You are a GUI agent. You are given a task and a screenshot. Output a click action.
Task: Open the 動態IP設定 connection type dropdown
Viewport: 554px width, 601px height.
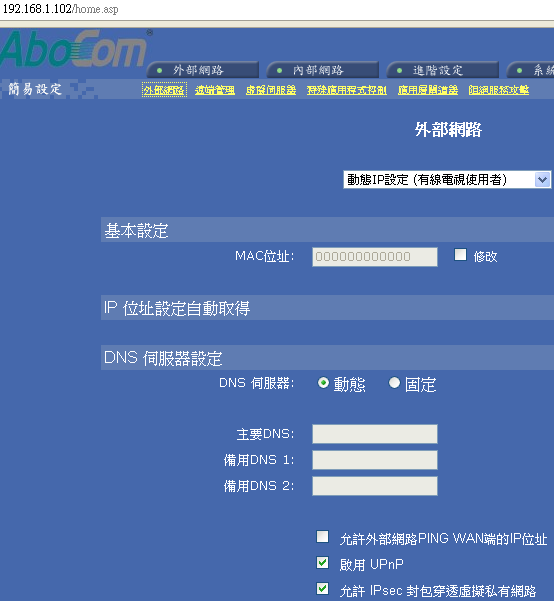[447, 179]
